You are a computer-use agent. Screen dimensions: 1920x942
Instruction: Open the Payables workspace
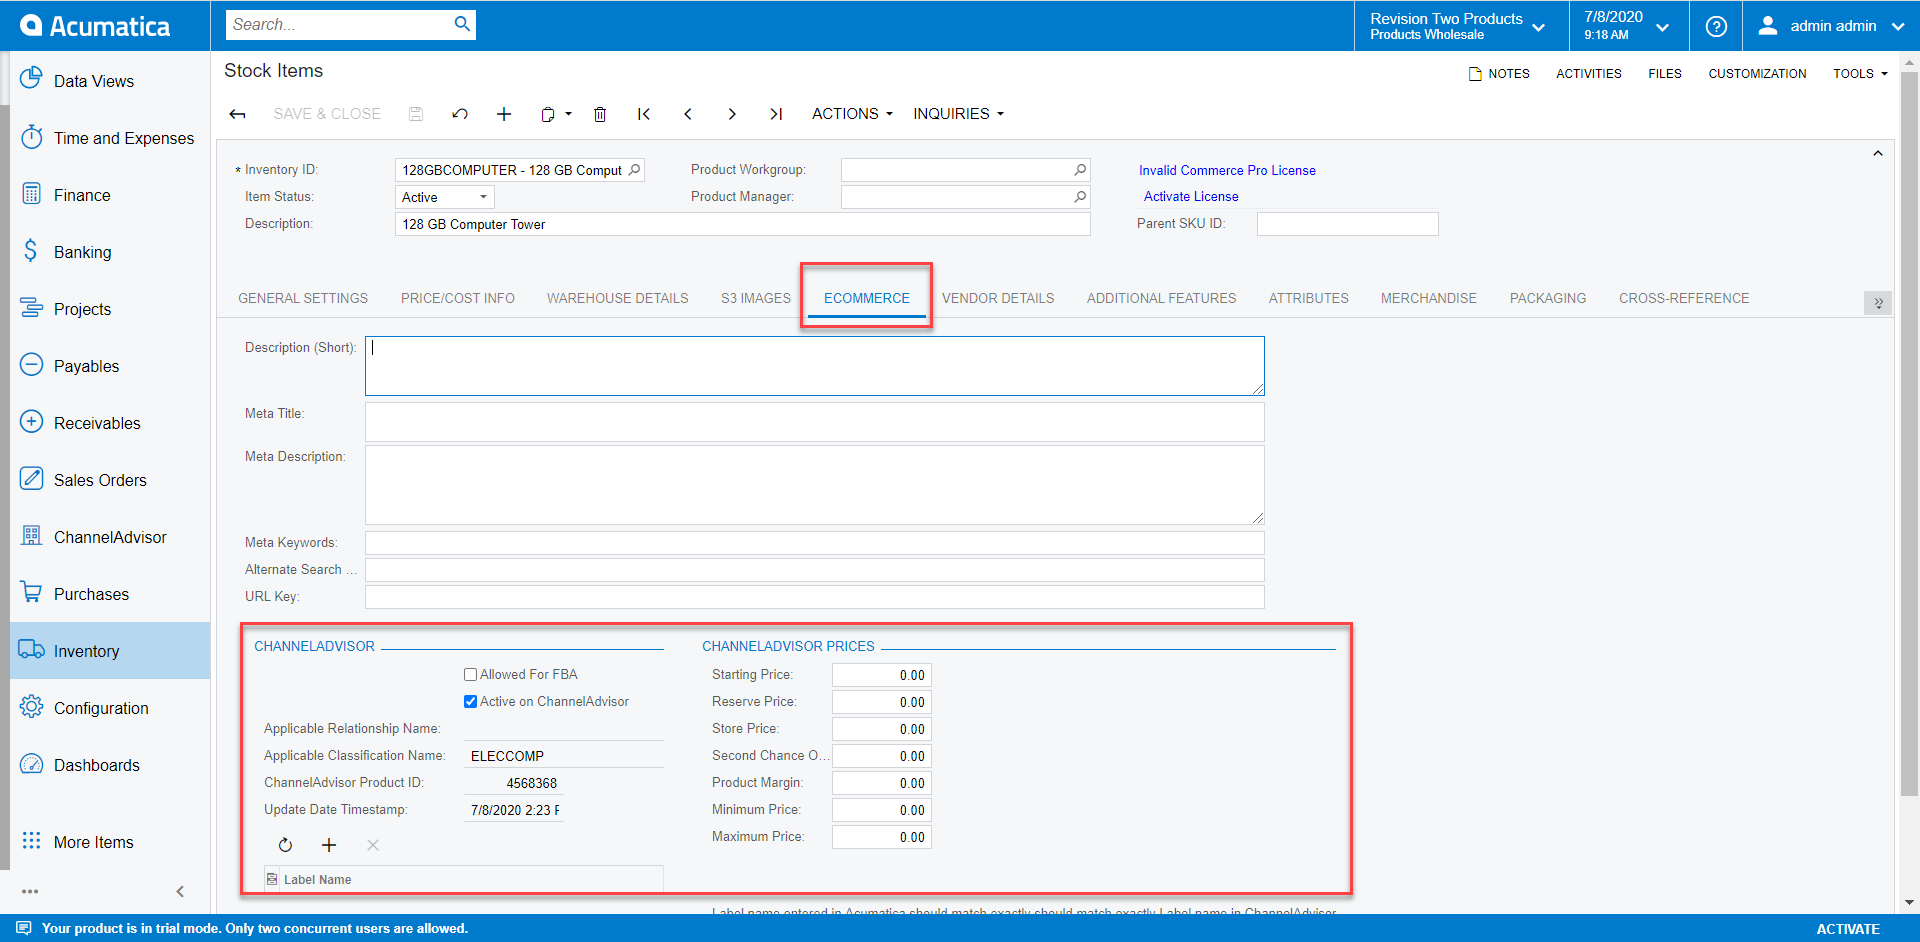tap(110, 366)
